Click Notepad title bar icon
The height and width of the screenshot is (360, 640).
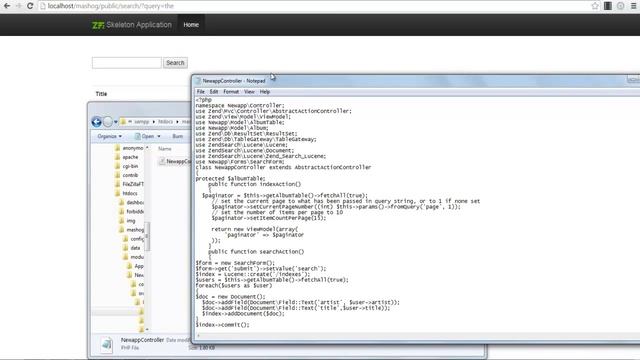pyautogui.click(x=198, y=81)
